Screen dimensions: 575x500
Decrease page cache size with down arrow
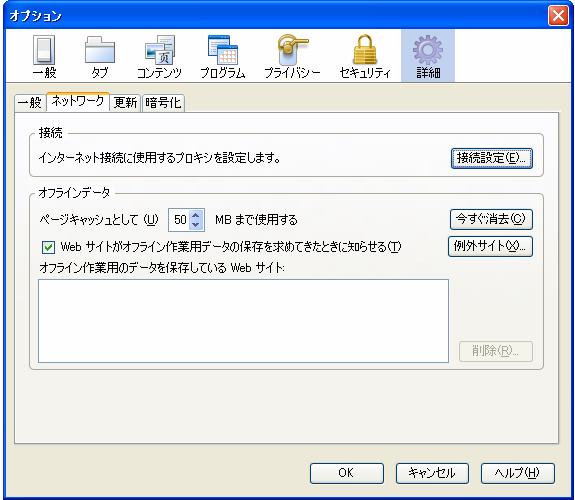tap(196, 225)
